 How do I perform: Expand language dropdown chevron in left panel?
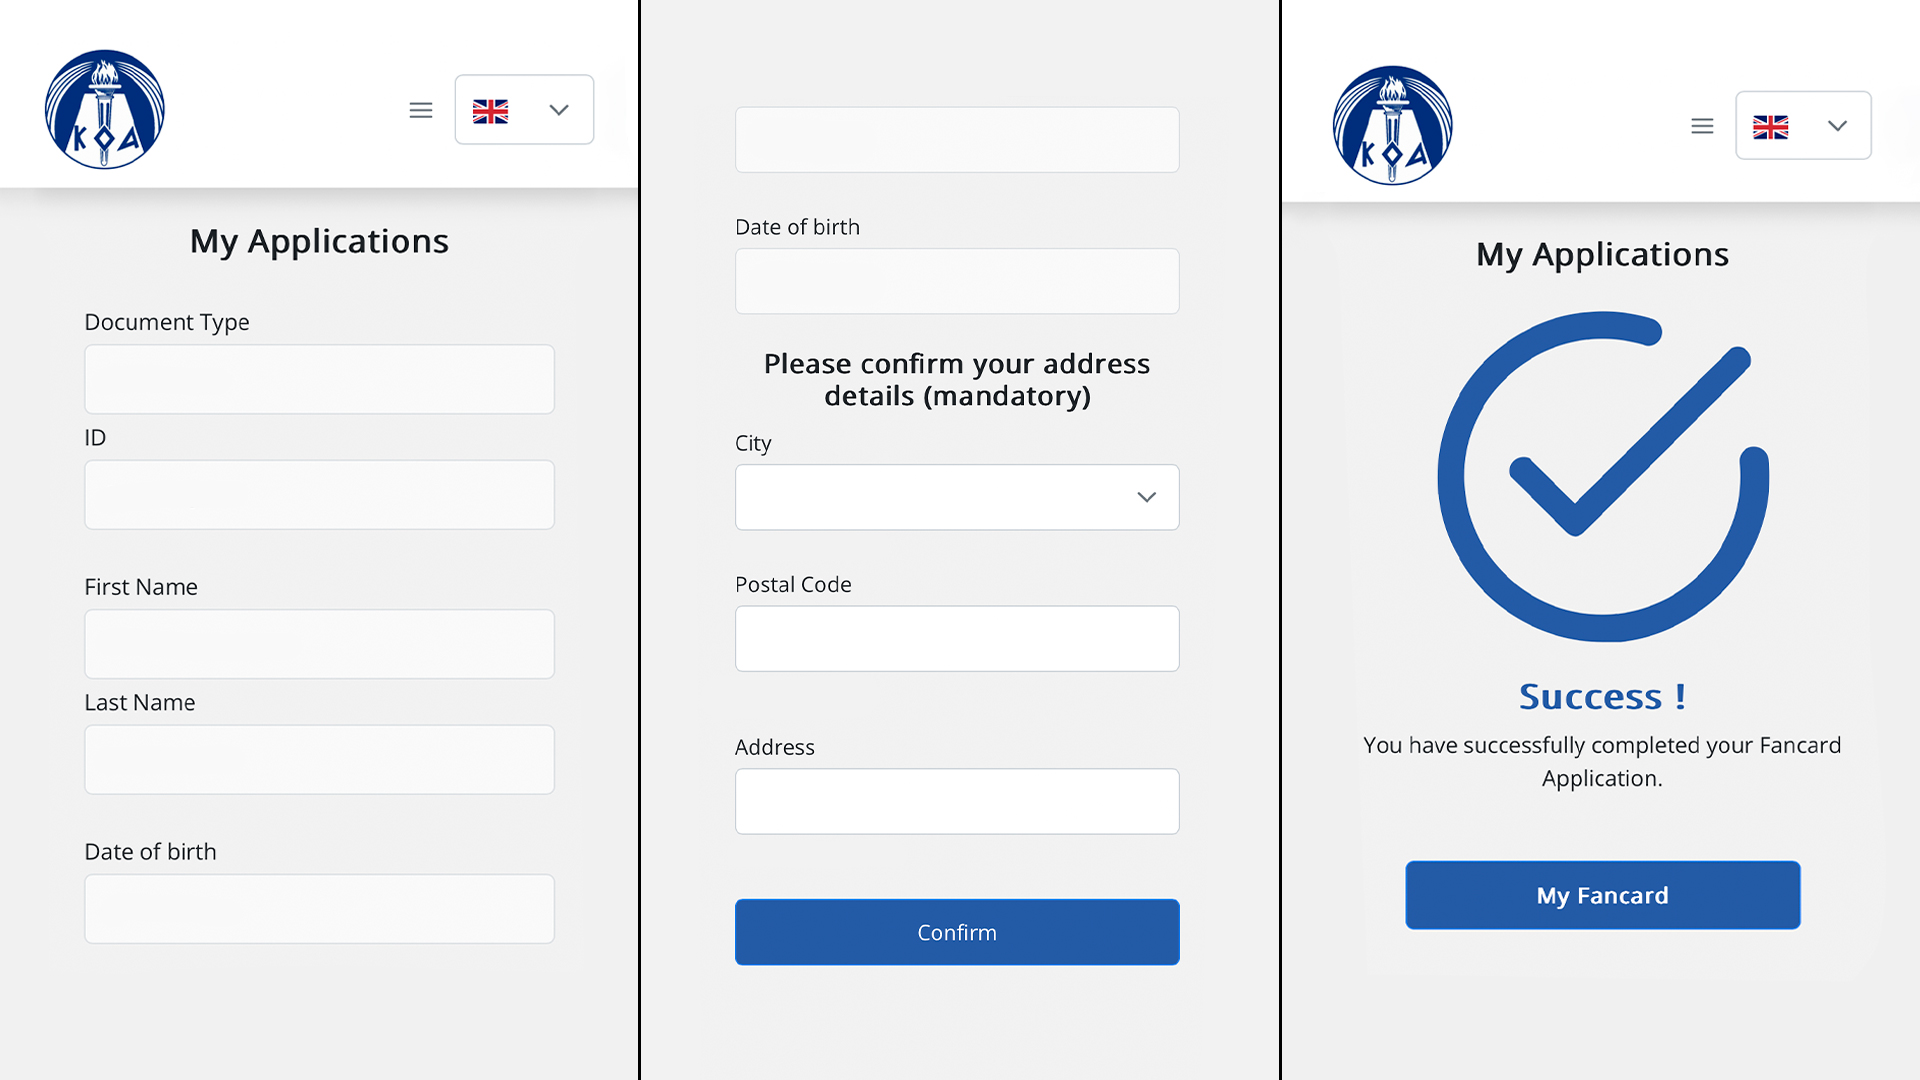tap(559, 110)
